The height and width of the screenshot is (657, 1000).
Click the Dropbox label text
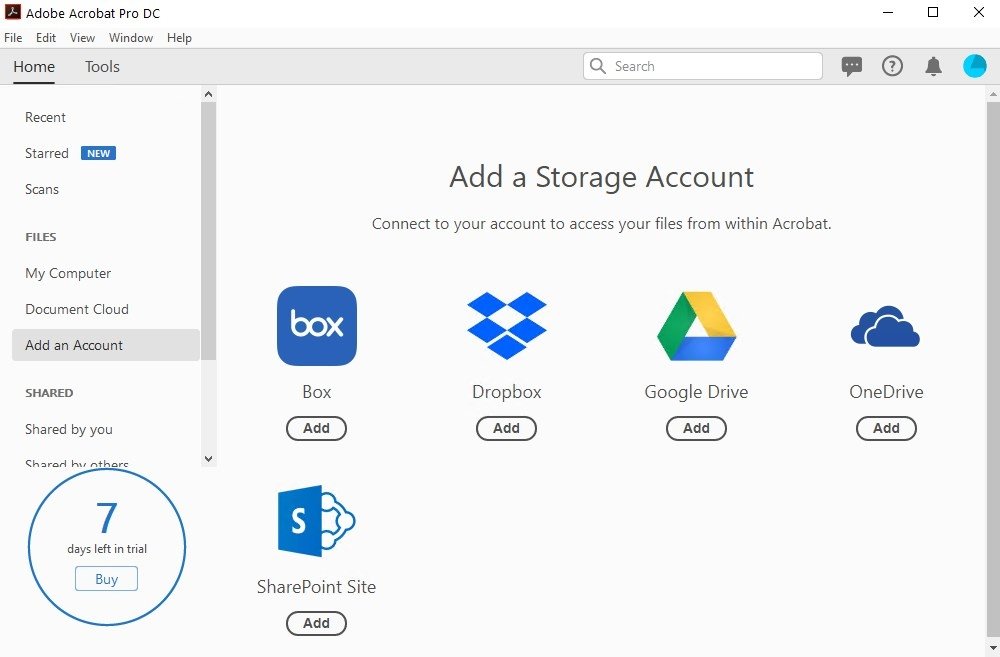(x=506, y=392)
